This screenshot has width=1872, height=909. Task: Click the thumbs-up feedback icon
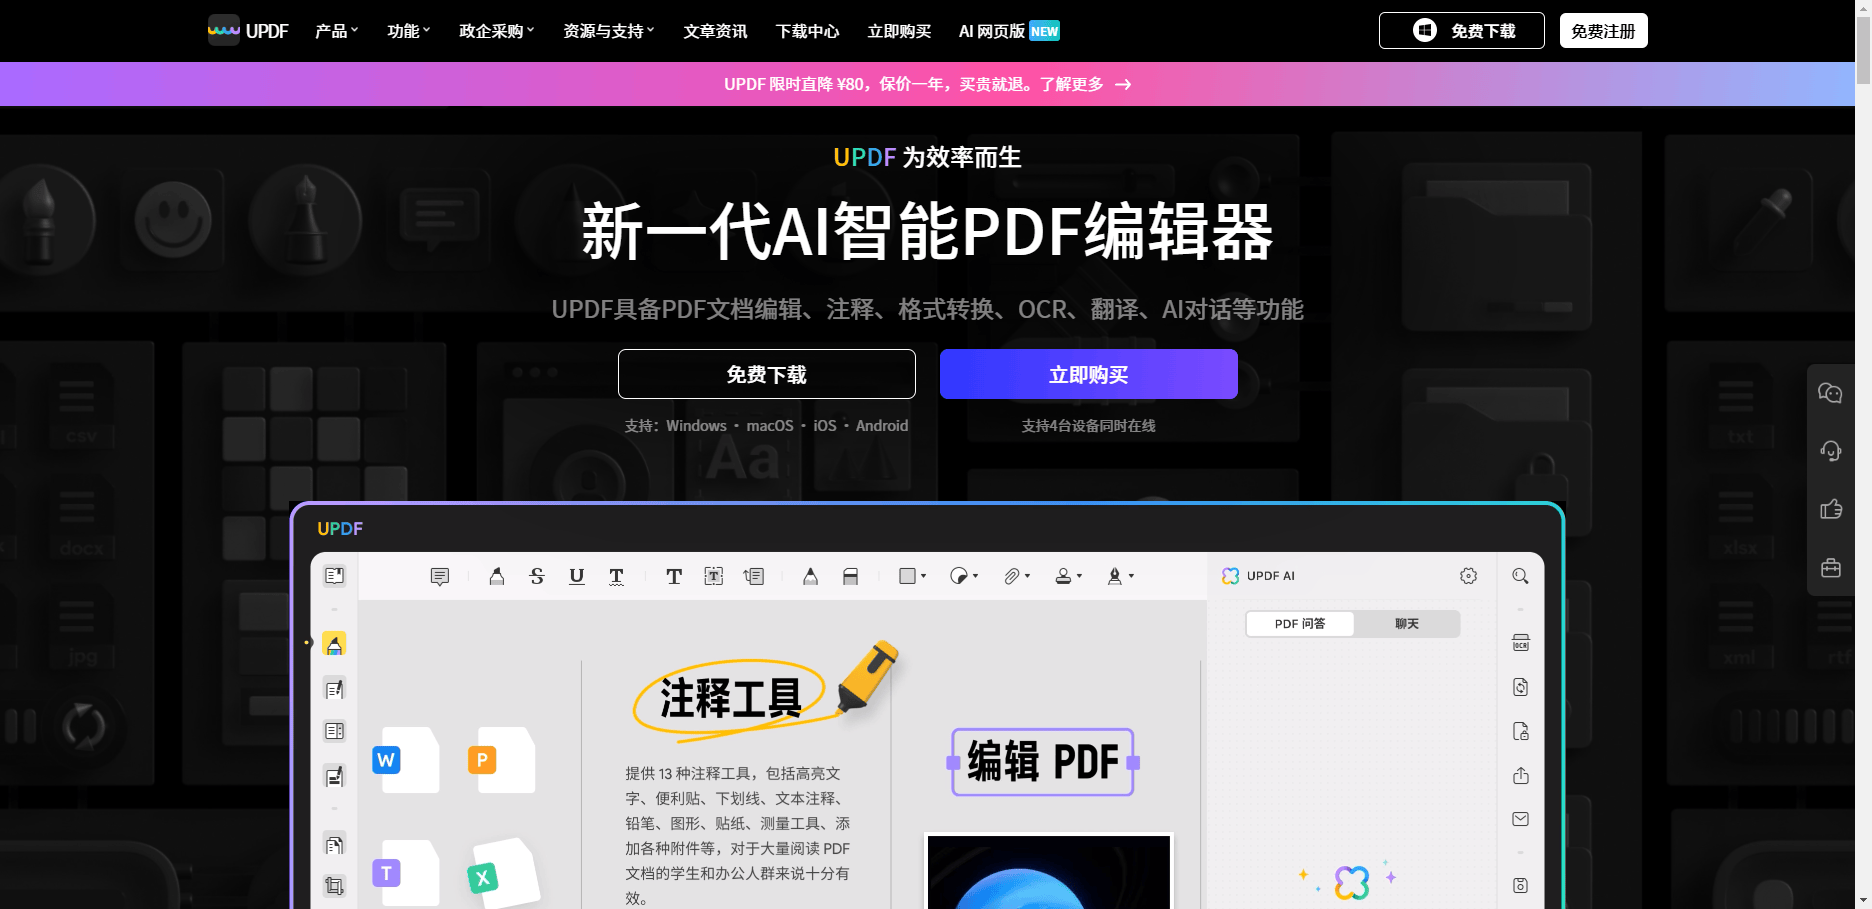coord(1830,509)
